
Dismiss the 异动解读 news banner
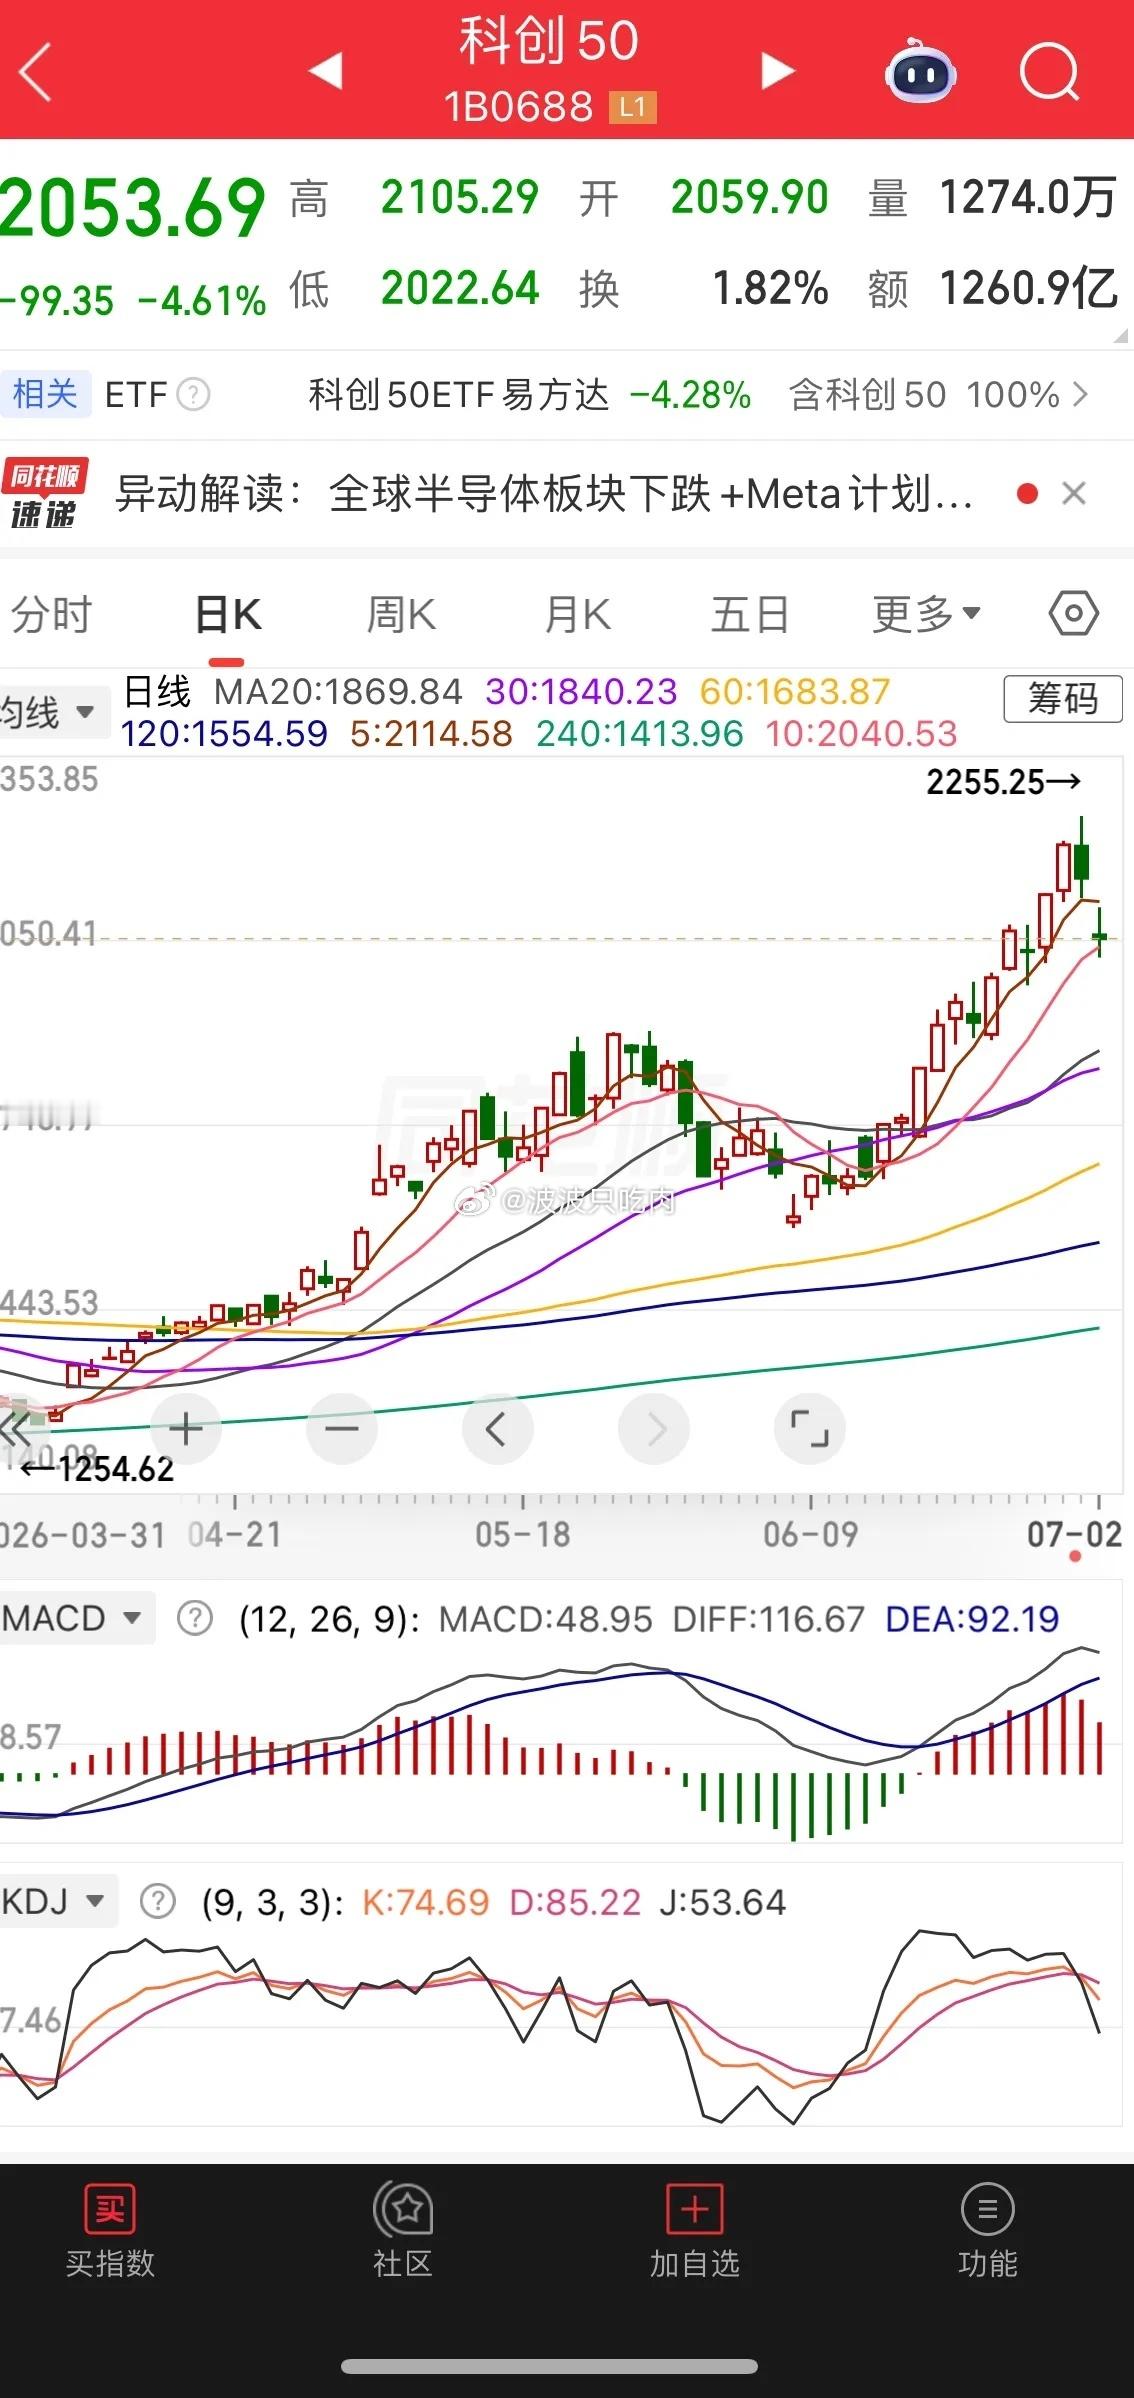(1074, 494)
